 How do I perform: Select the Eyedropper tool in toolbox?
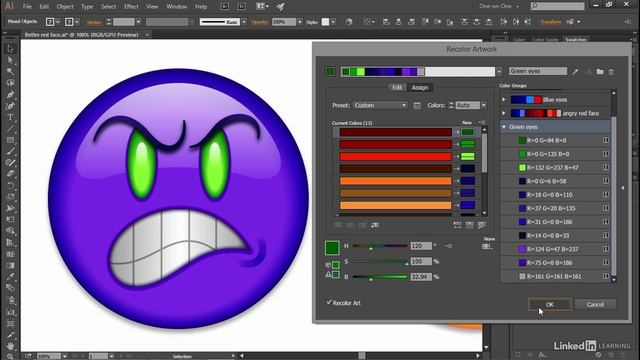point(10,276)
